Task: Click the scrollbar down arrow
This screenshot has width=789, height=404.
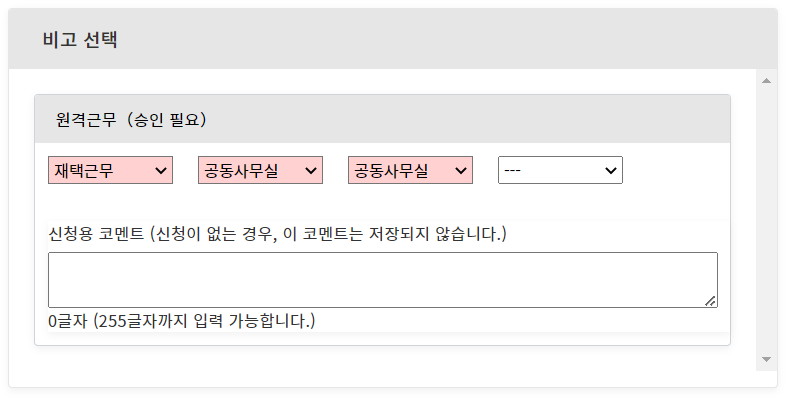Action: tap(766, 359)
